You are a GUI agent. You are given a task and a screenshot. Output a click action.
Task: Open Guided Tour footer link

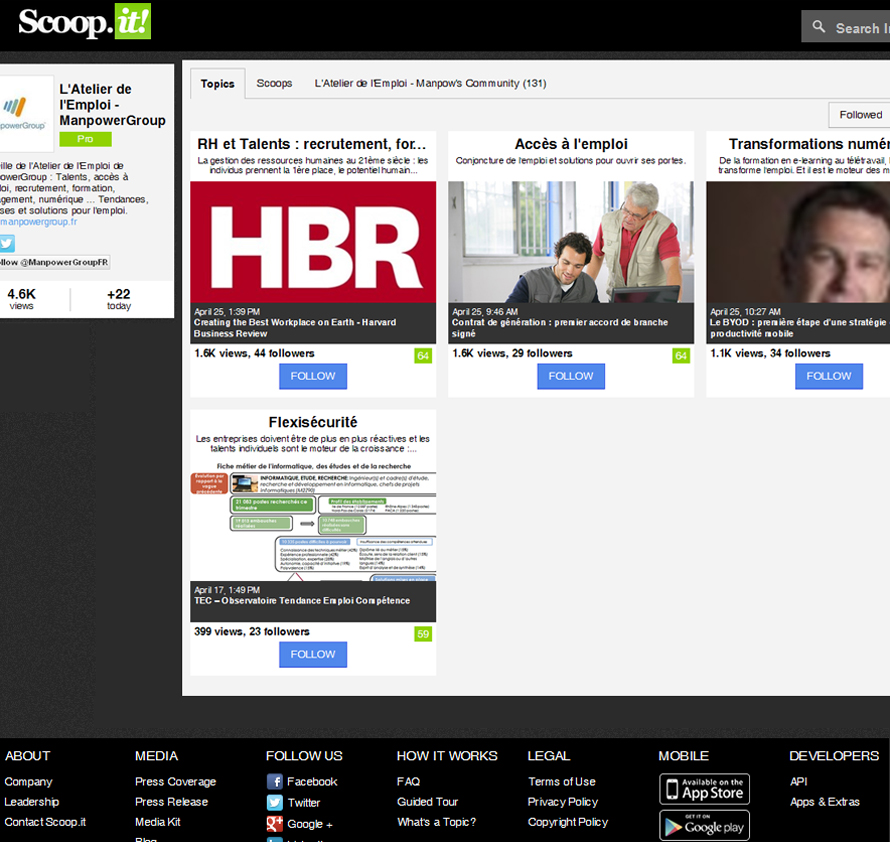pyautogui.click(x=427, y=802)
